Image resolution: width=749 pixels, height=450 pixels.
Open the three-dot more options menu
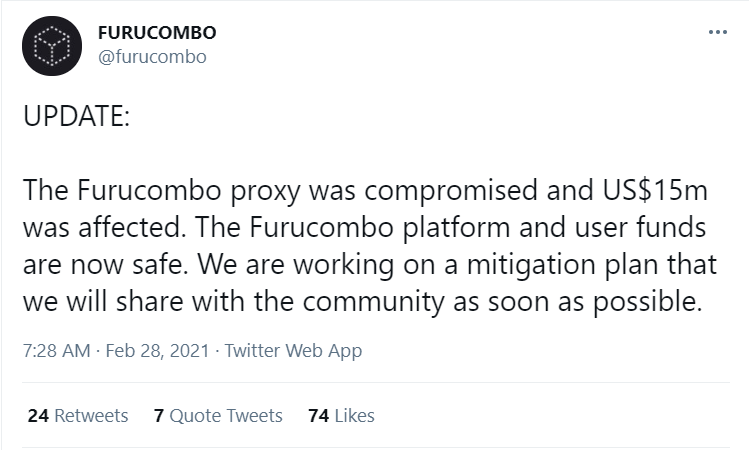(718, 33)
